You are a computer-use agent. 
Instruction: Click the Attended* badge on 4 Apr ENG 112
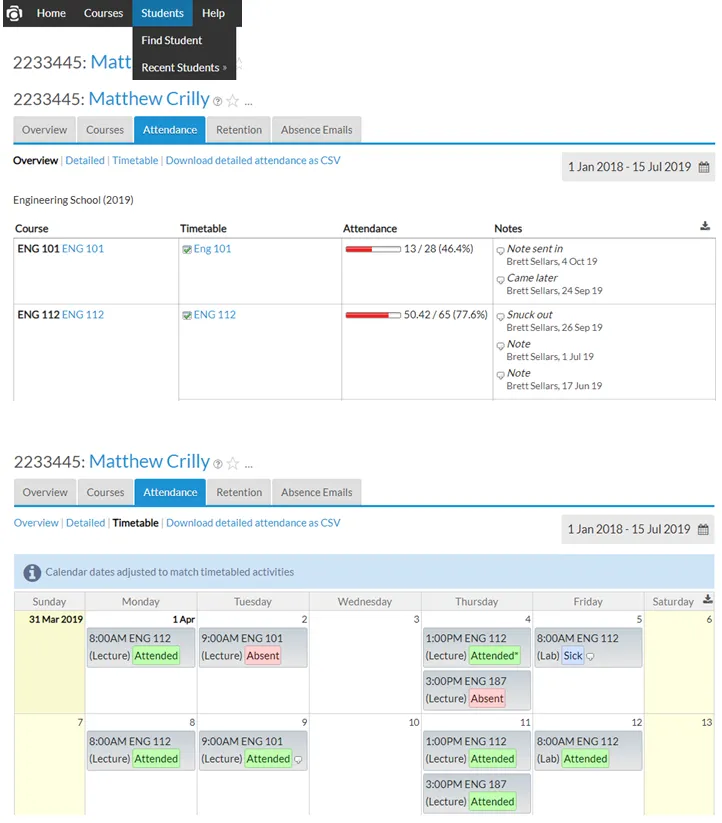click(x=494, y=656)
